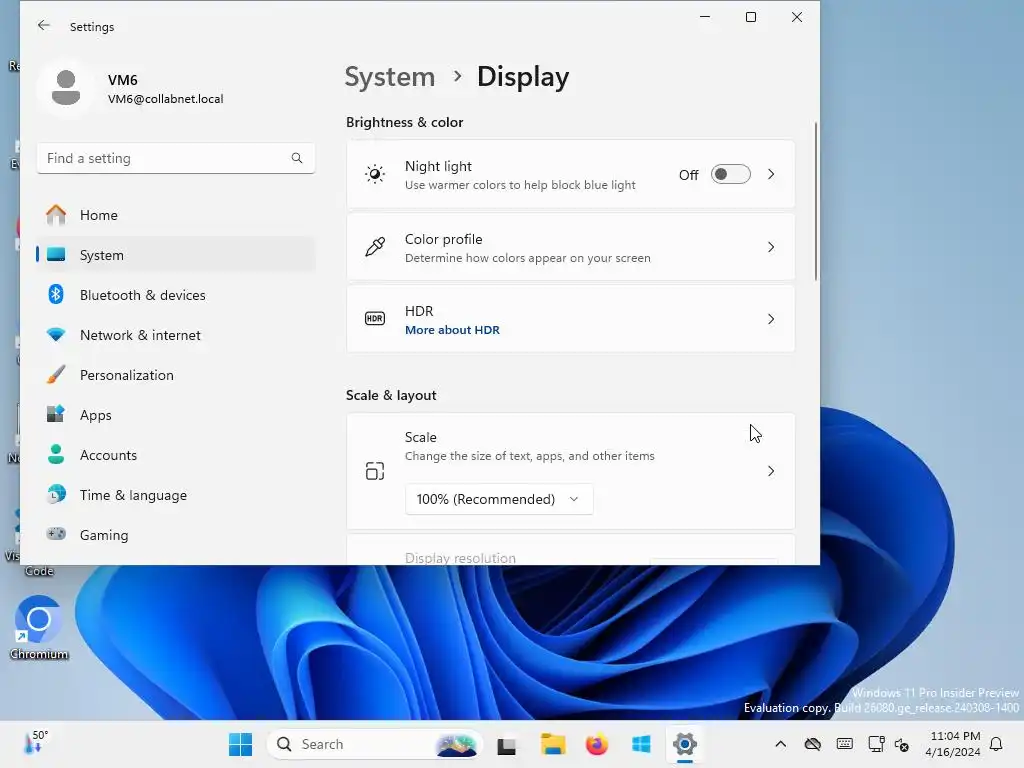Click the Scale resize icon
Image resolution: width=1024 pixels, height=768 pixels.
[375, 471]
